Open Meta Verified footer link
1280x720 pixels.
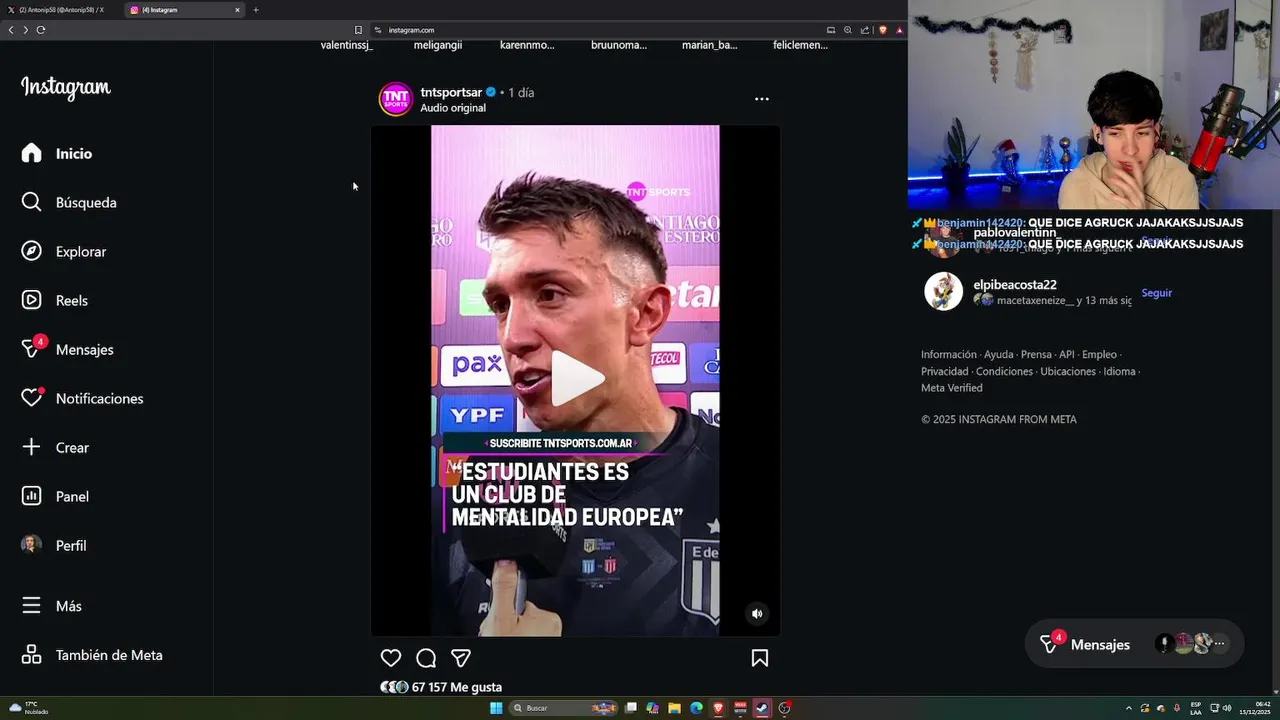952,388
